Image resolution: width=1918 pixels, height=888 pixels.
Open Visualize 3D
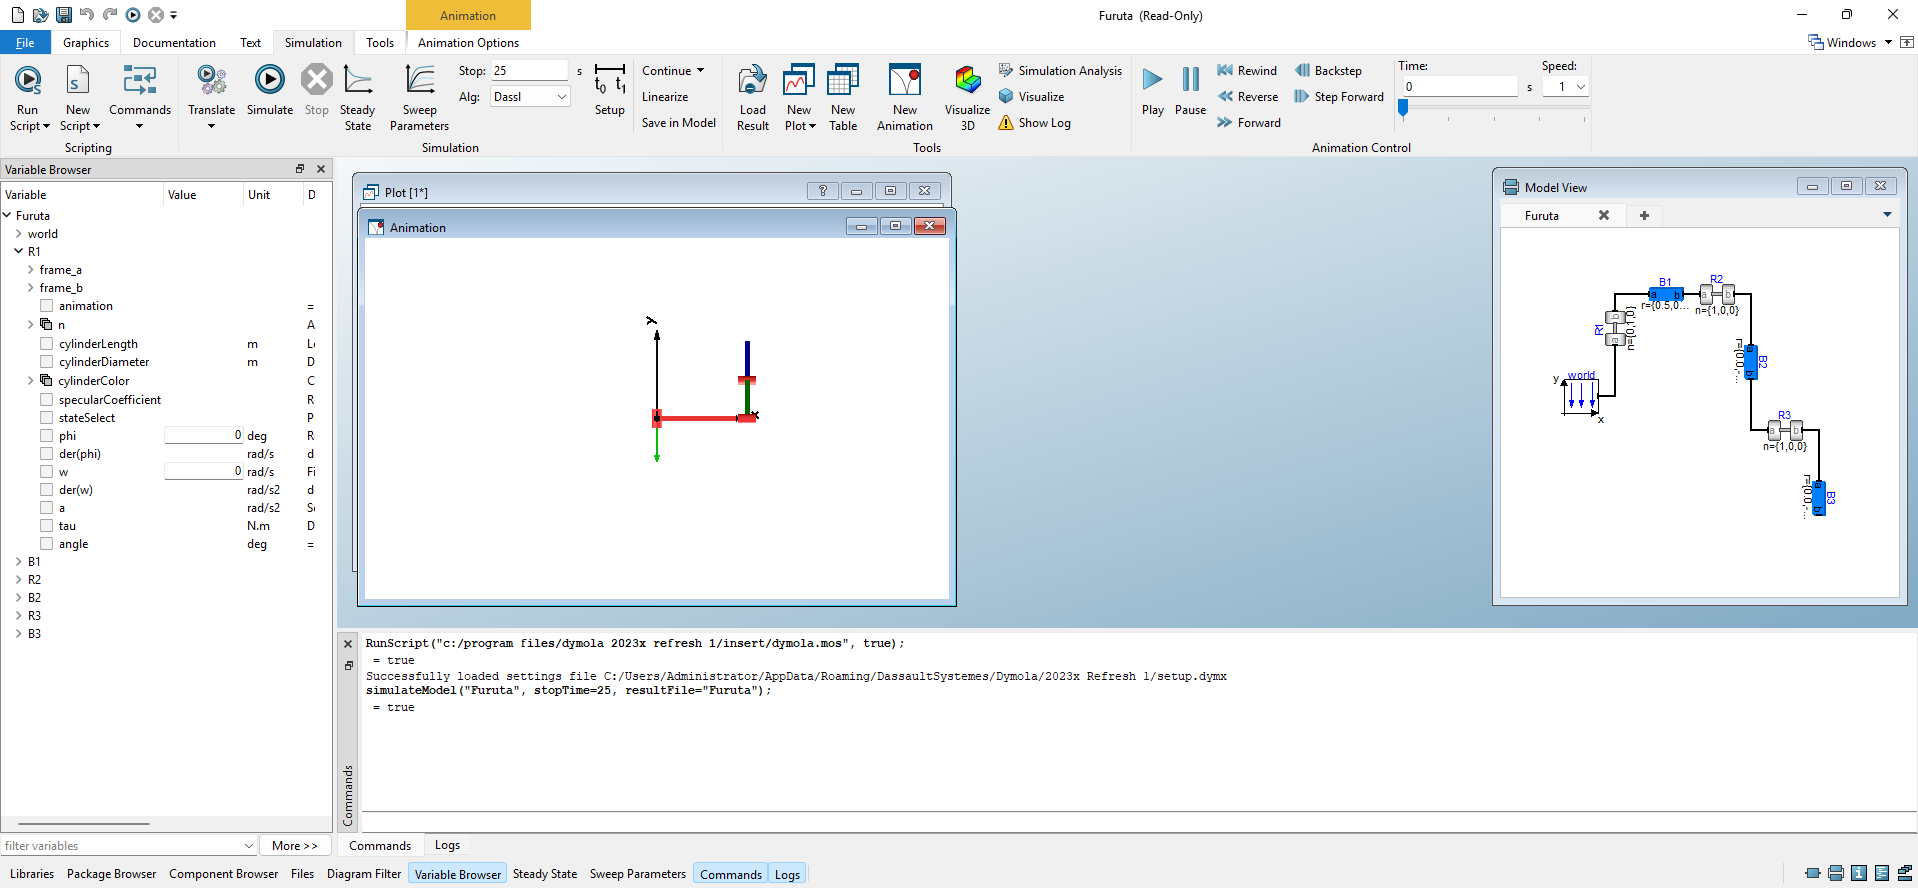(x=967, y=80)
